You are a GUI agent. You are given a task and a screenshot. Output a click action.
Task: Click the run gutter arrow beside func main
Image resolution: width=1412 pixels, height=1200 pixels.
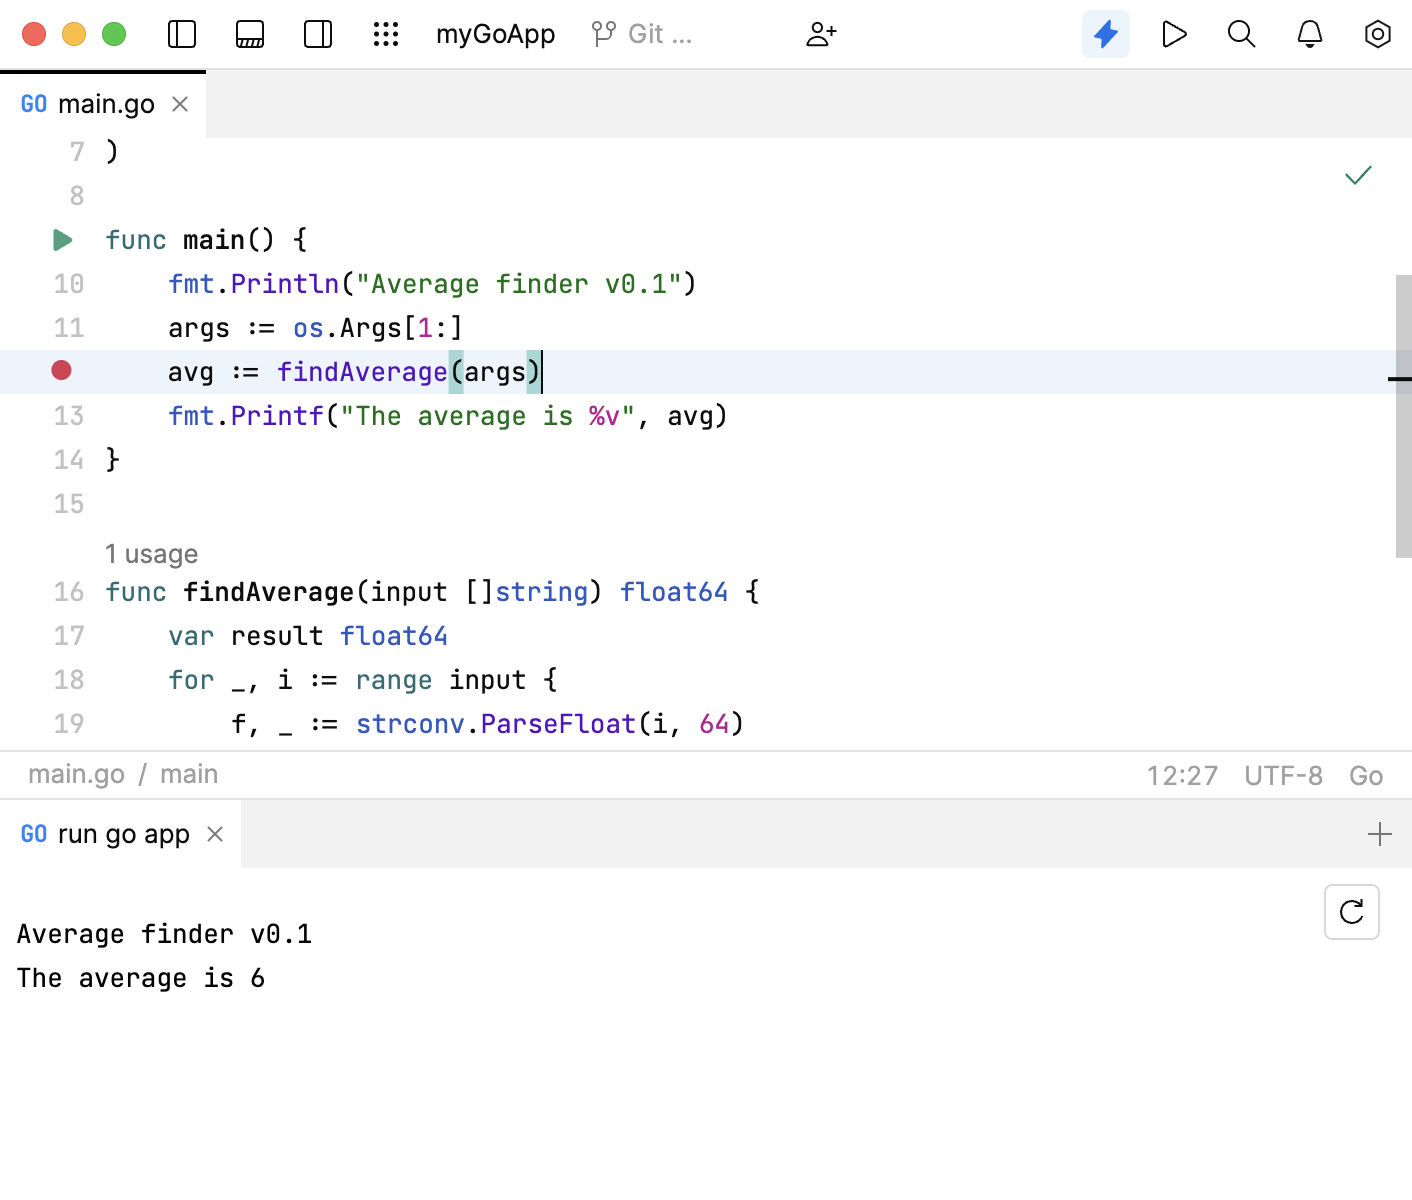[62, 240]
